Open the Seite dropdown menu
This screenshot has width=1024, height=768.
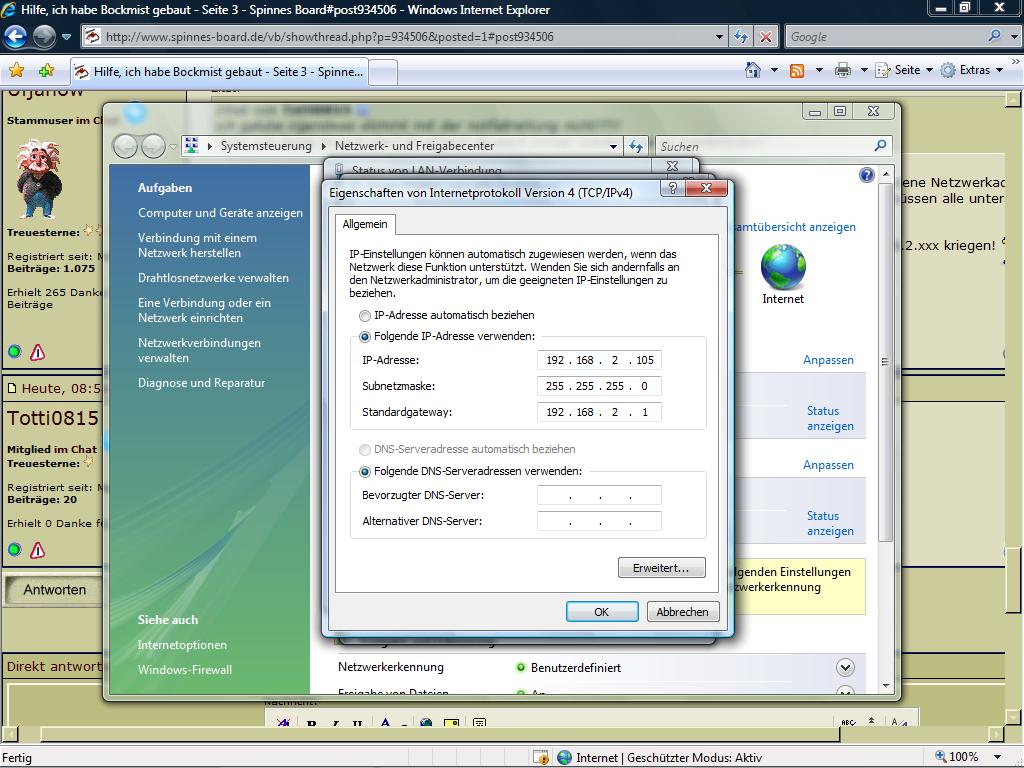[905, 70]
